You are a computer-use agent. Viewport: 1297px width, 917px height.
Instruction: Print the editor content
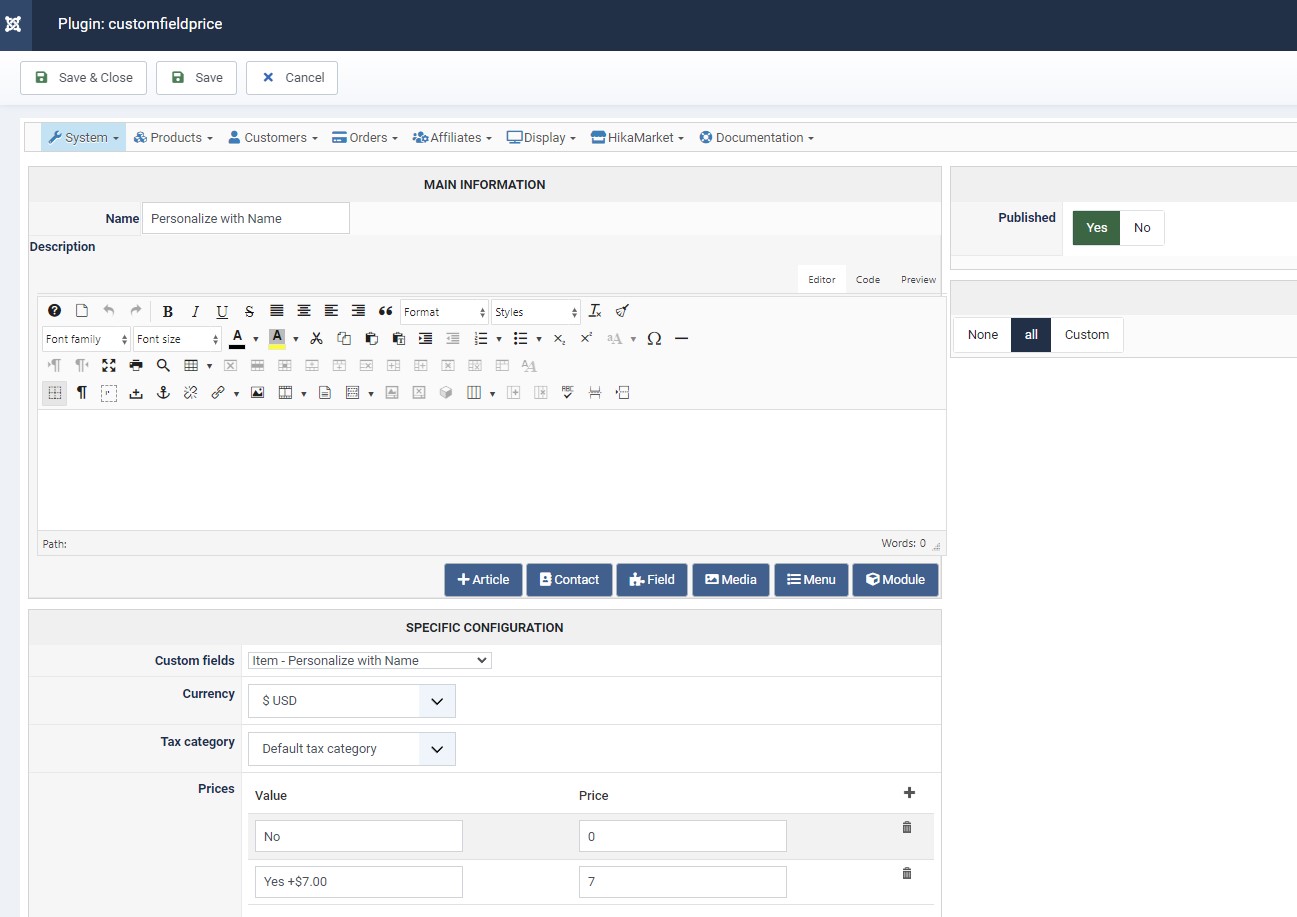[x=136, y=365]
